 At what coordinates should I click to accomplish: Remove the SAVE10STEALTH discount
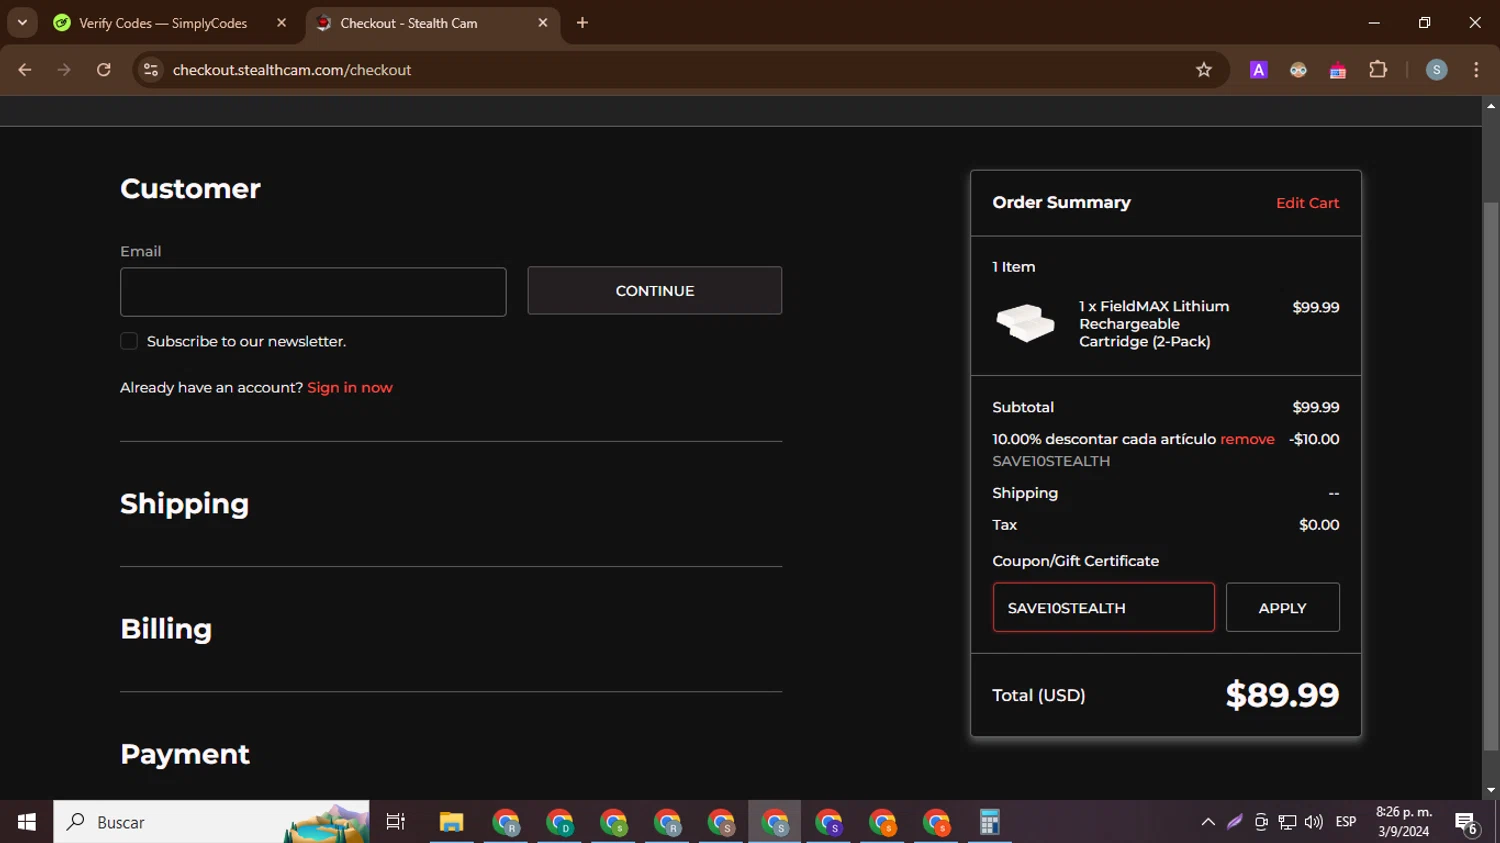coord(1247,439)
